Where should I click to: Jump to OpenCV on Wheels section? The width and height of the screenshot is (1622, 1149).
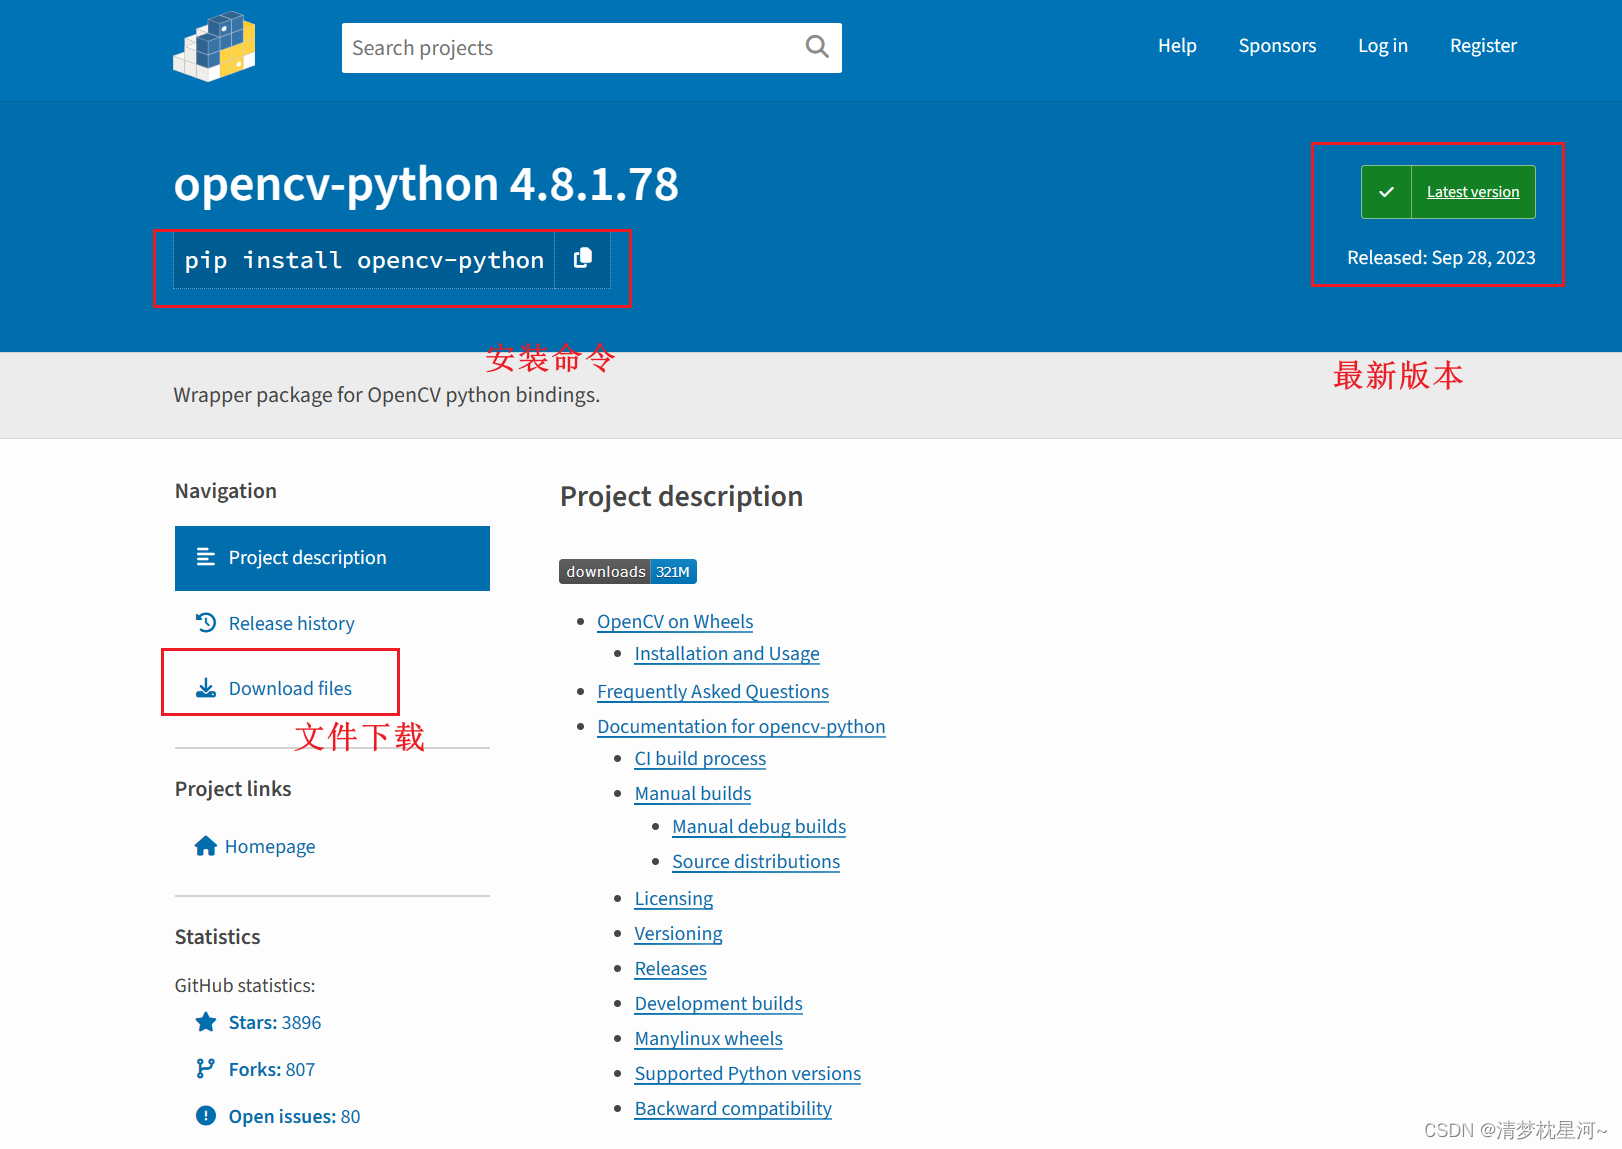coord(675,622)
